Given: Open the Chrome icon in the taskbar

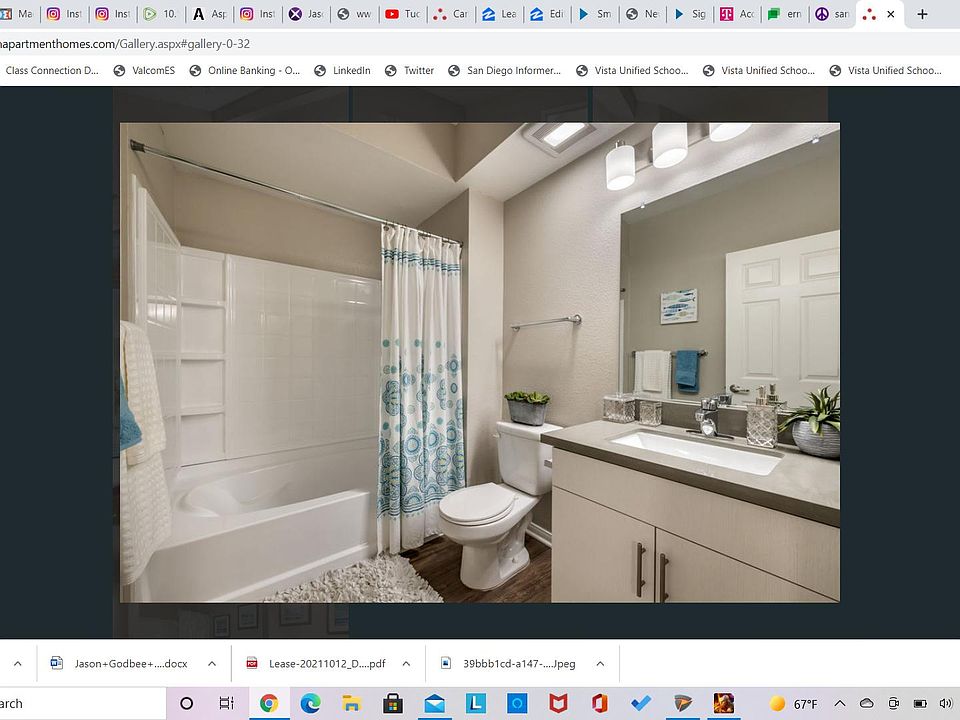Looking at the screenshot, I should 269,703.
